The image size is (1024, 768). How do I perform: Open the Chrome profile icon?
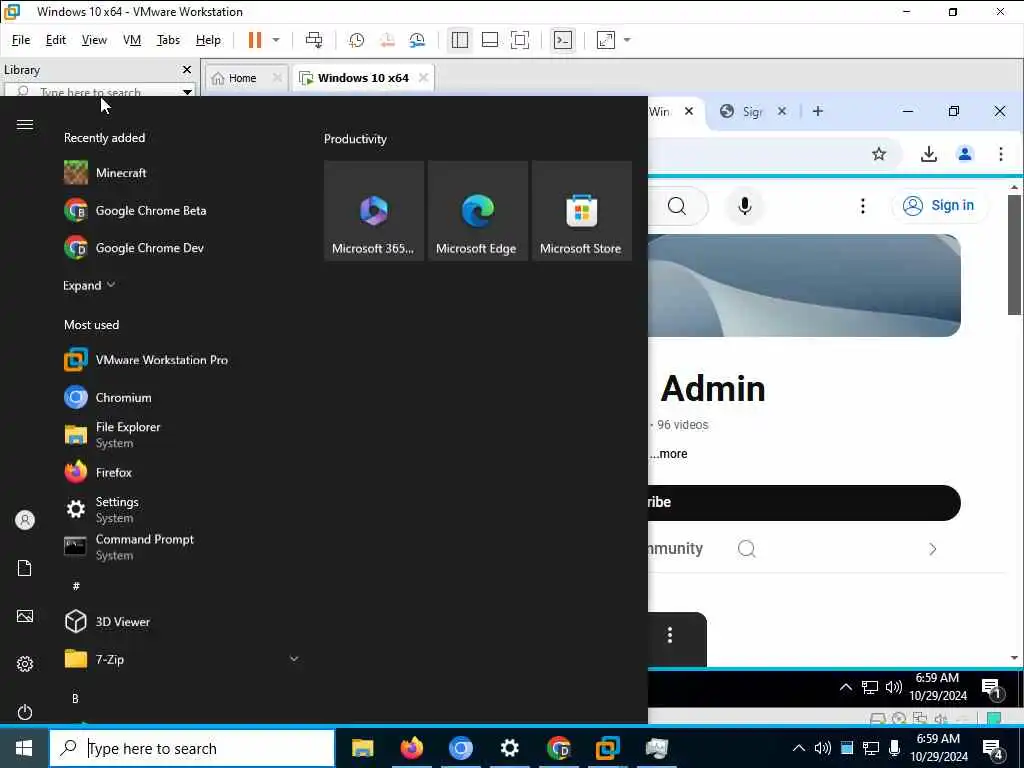point(965,154)
